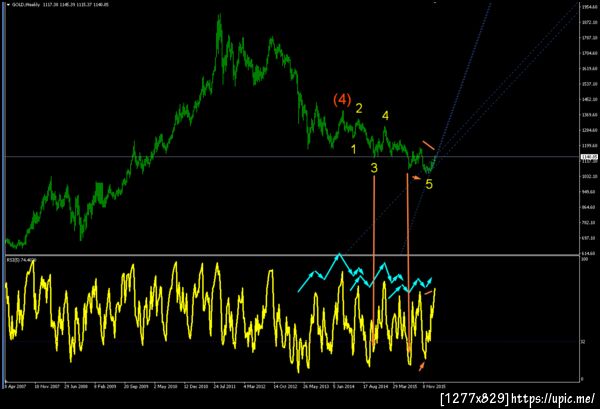Click the 17 Aug 2014 date label
The image size is (600, 409).
click(x=375, y=386)
